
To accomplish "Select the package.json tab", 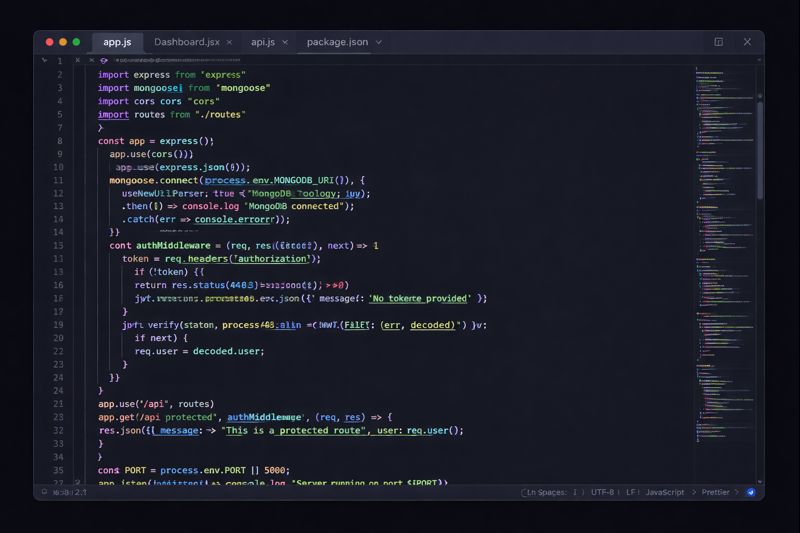I will (337, 42).
